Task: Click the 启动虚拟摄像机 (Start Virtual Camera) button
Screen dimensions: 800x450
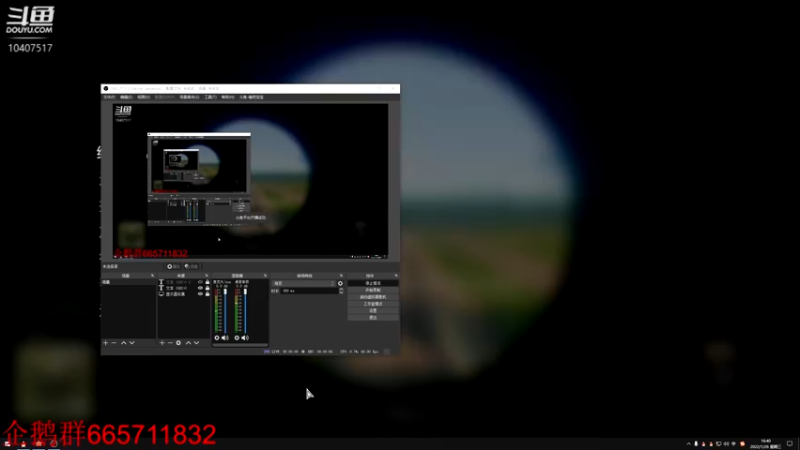Action: pos(373,297)
